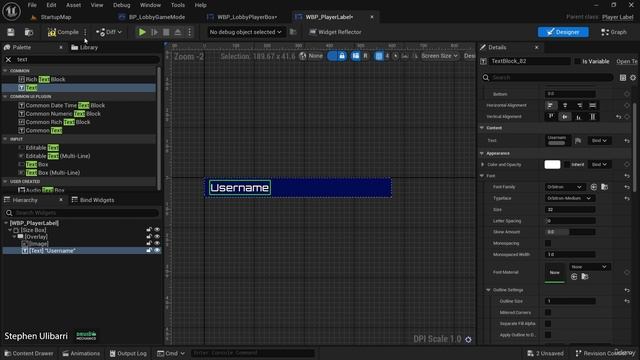Select Rich Text Block from palette
640x360 pixels.
pos(45,79)
